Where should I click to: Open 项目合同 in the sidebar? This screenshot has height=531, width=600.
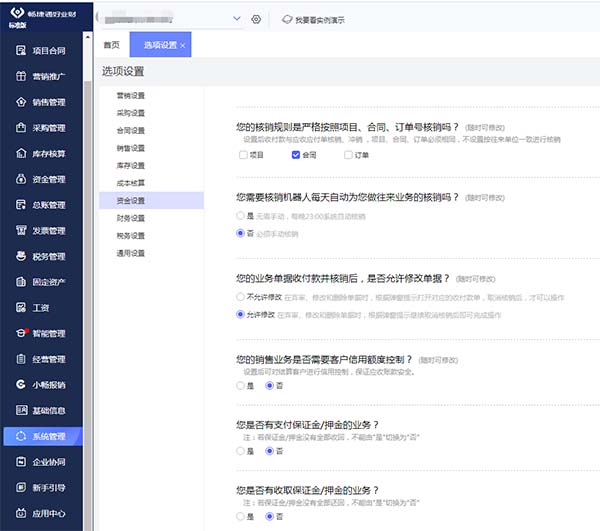pos(48,49)
